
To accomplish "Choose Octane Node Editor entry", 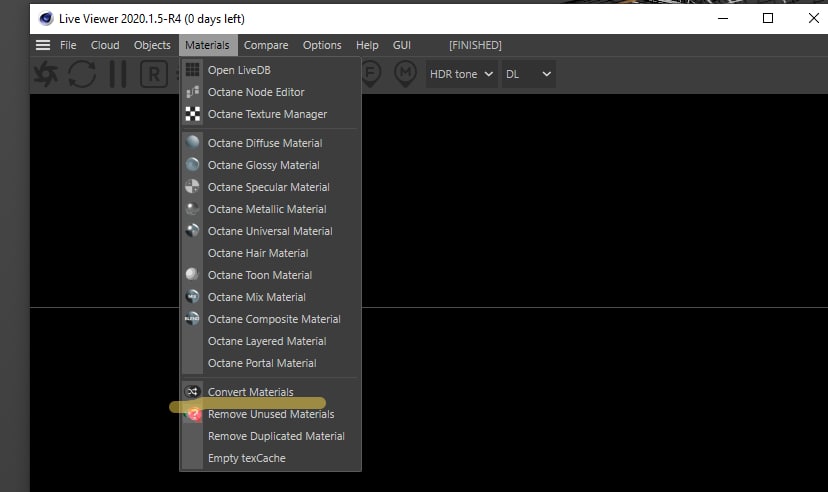I will tap(271, 92).
